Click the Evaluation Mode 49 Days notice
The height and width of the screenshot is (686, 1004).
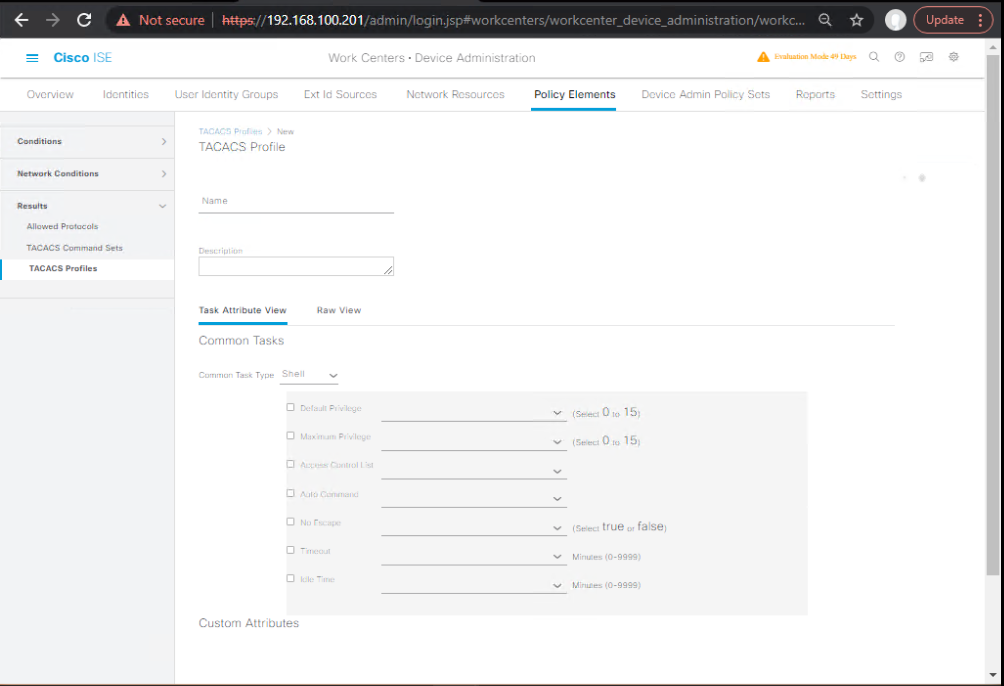click(814, 57)
